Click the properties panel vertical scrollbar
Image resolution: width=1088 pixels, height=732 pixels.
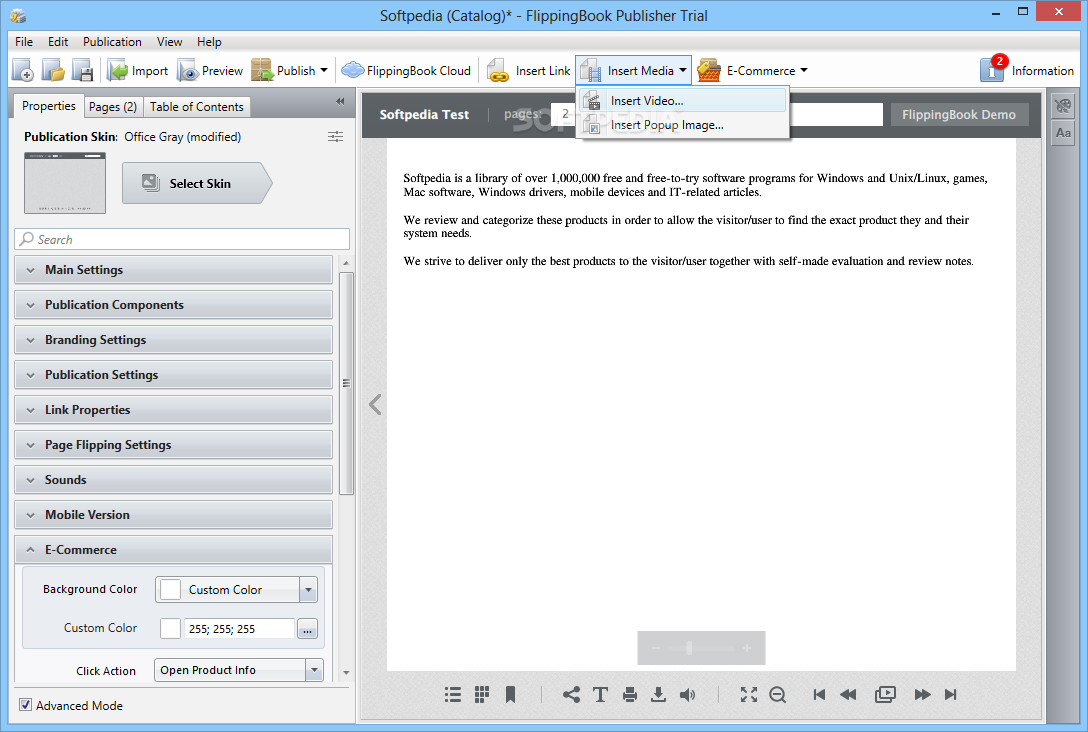(x=346, y=383)
